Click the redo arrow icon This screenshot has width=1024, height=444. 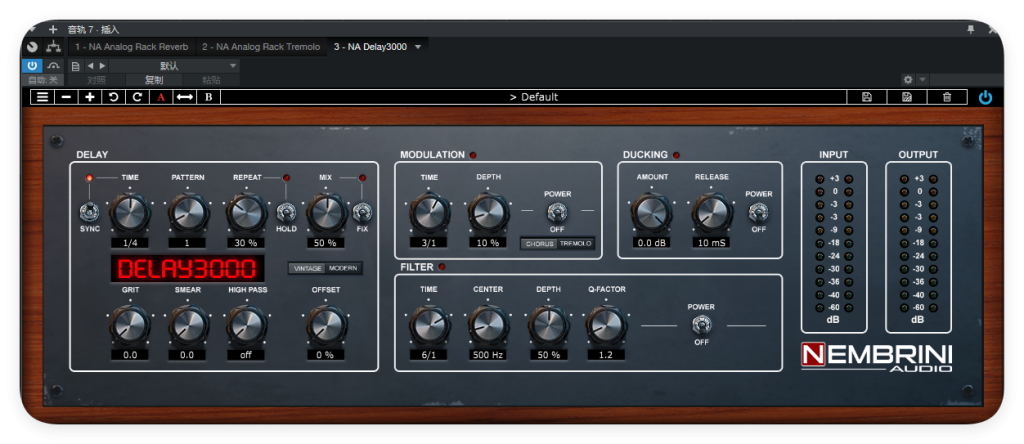(137, 97)
